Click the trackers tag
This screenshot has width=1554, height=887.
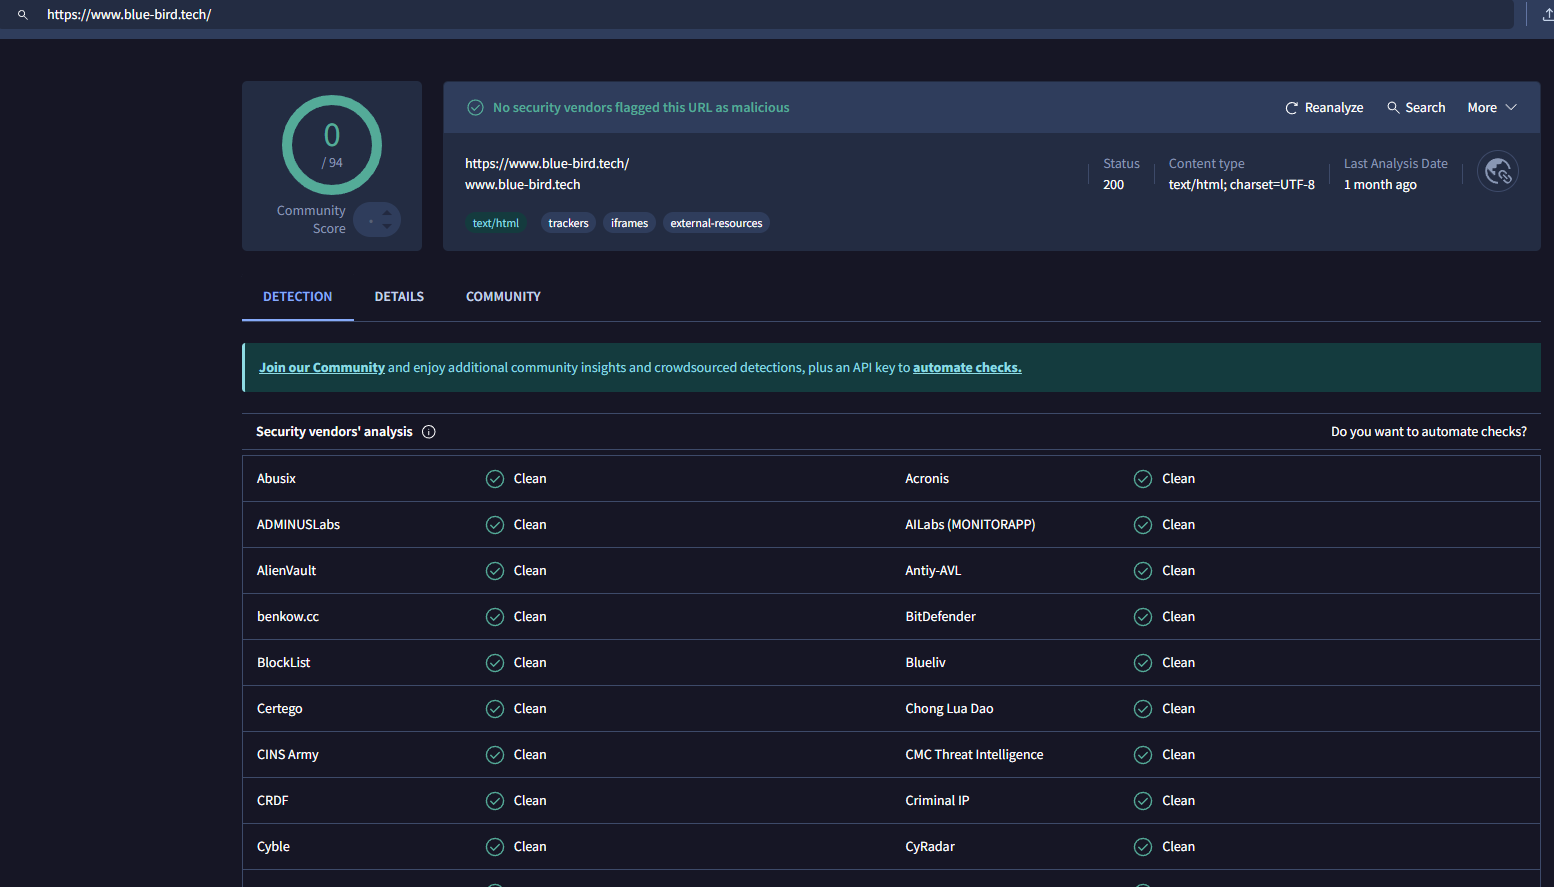pos(568,223)
